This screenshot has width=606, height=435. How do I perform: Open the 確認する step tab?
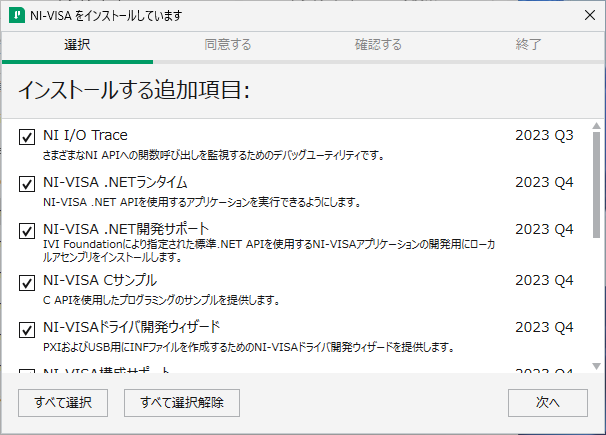click(x=378, y=45)
